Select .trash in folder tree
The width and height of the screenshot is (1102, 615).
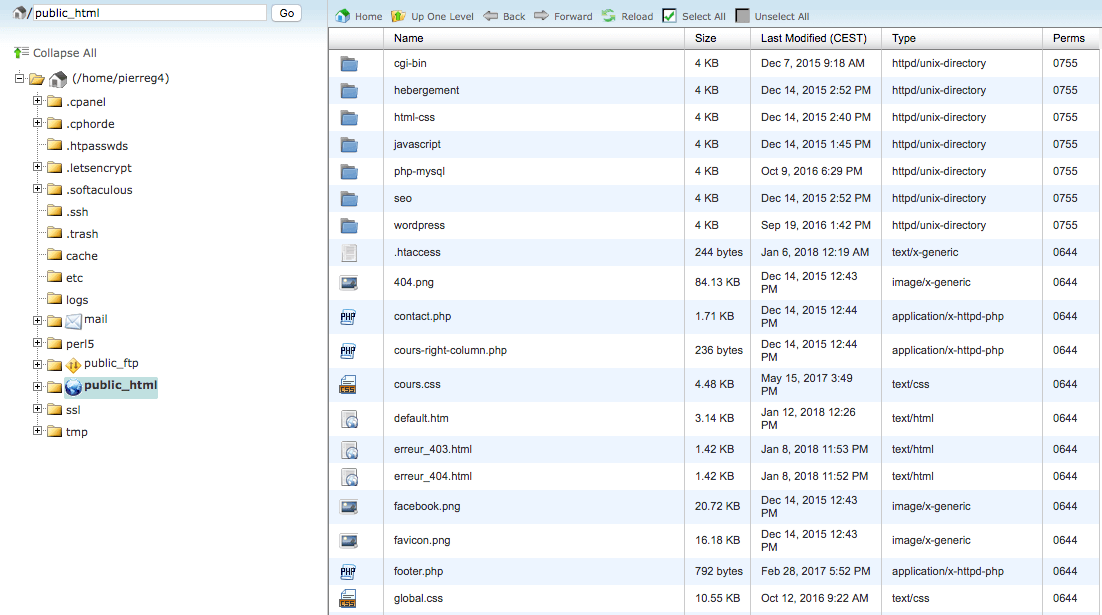pyautogui.click(x=82, y=233)
